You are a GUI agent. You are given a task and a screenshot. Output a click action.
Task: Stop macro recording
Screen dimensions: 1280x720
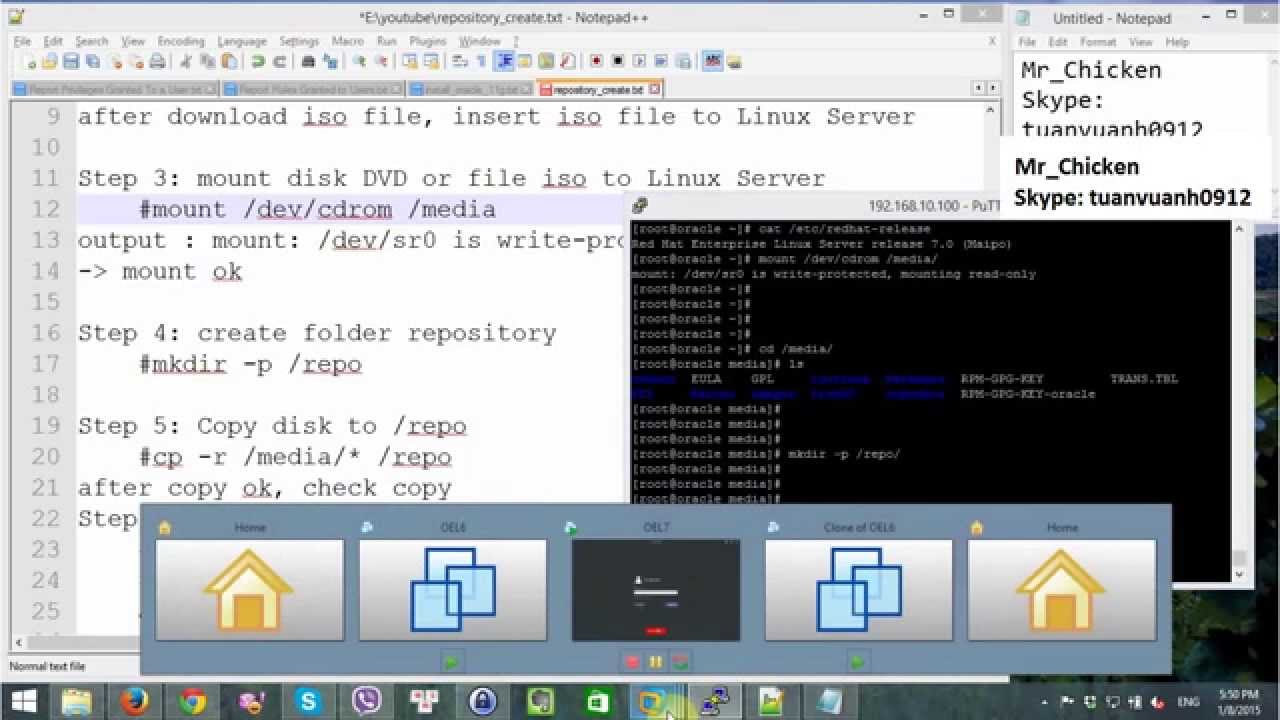click(x=618, y=61)
